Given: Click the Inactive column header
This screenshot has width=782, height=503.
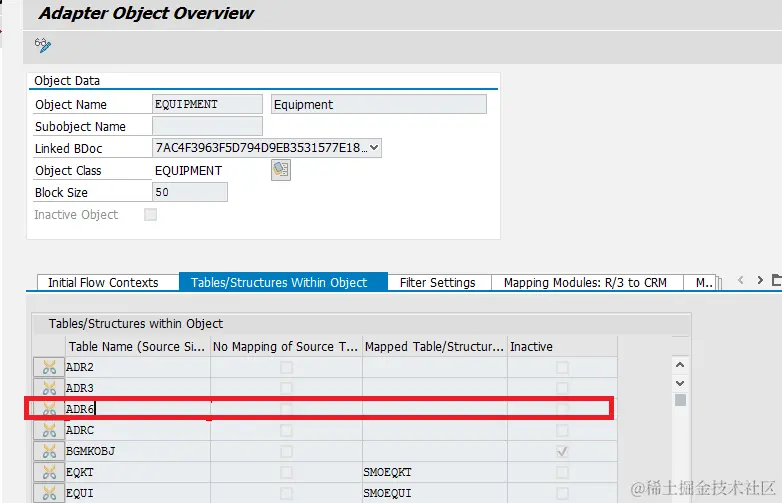Looking at the screenshot, I should 562,346.
